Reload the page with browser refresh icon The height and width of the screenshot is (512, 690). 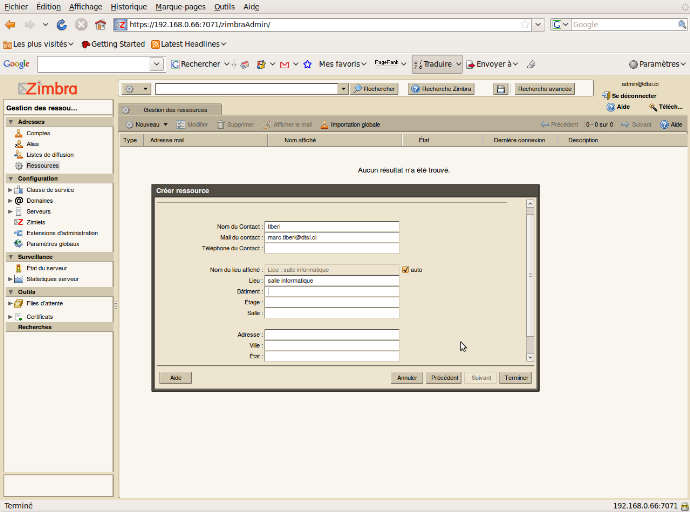[62, 24]
